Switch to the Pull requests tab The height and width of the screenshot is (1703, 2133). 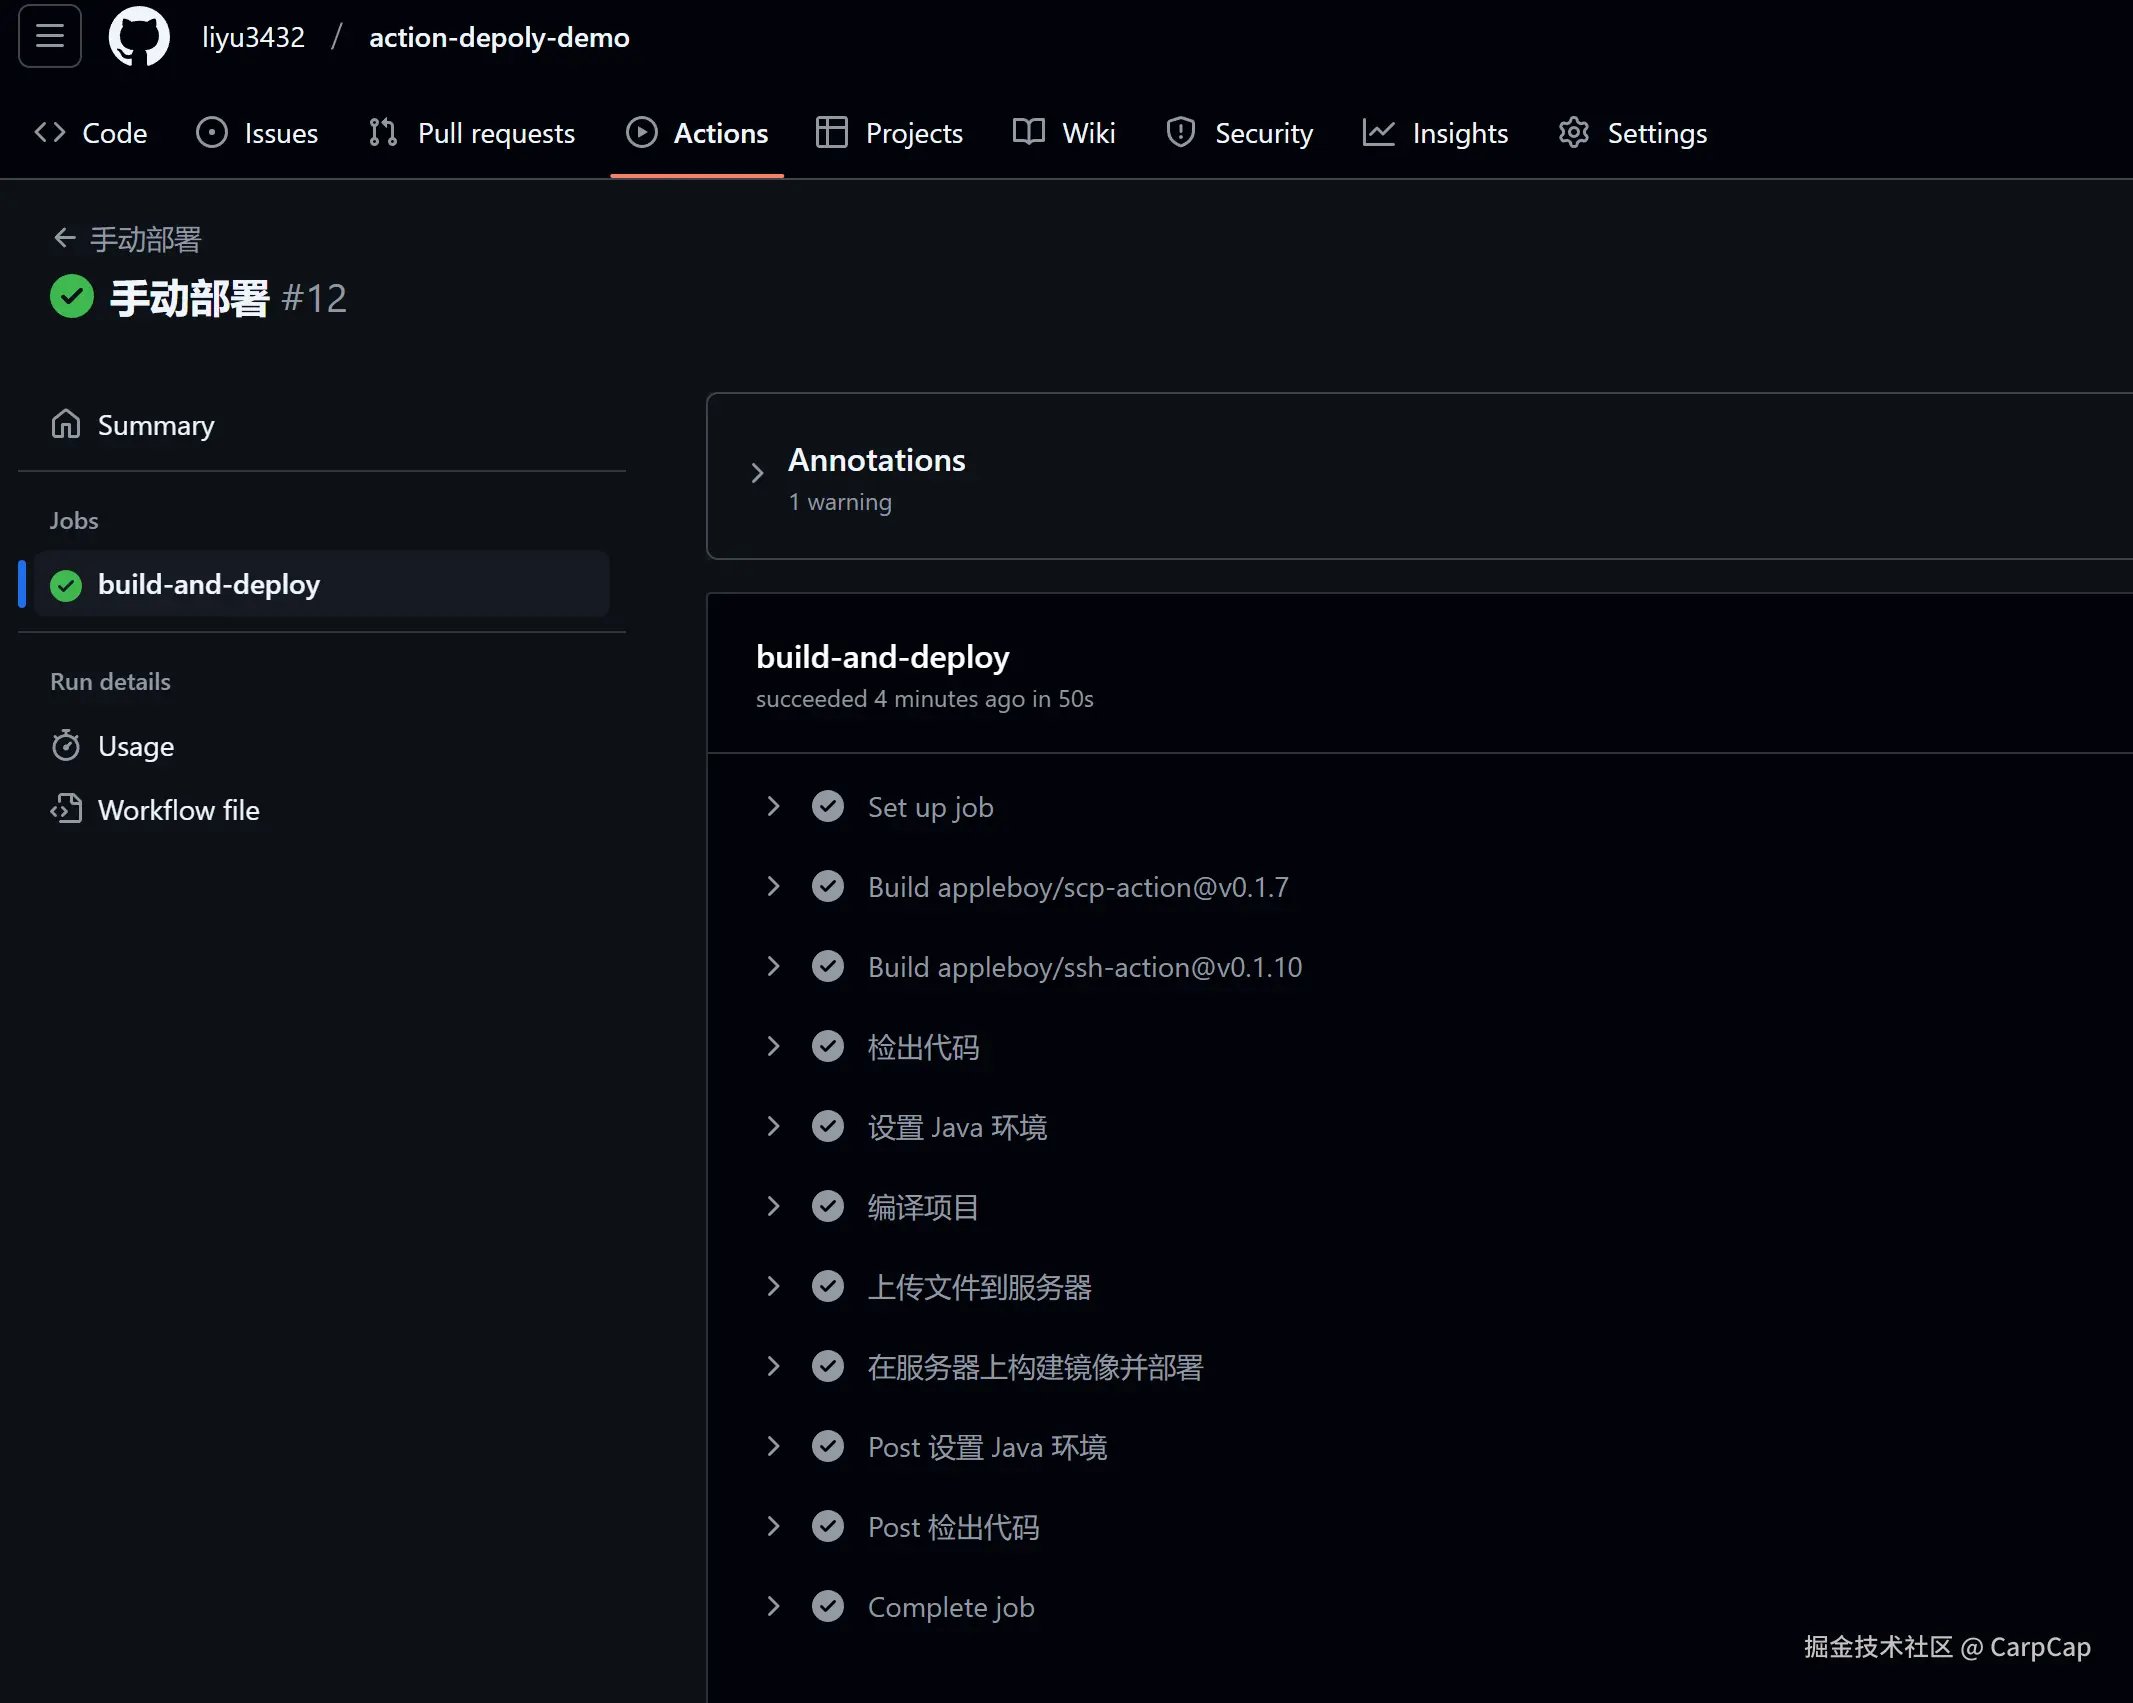472,133
